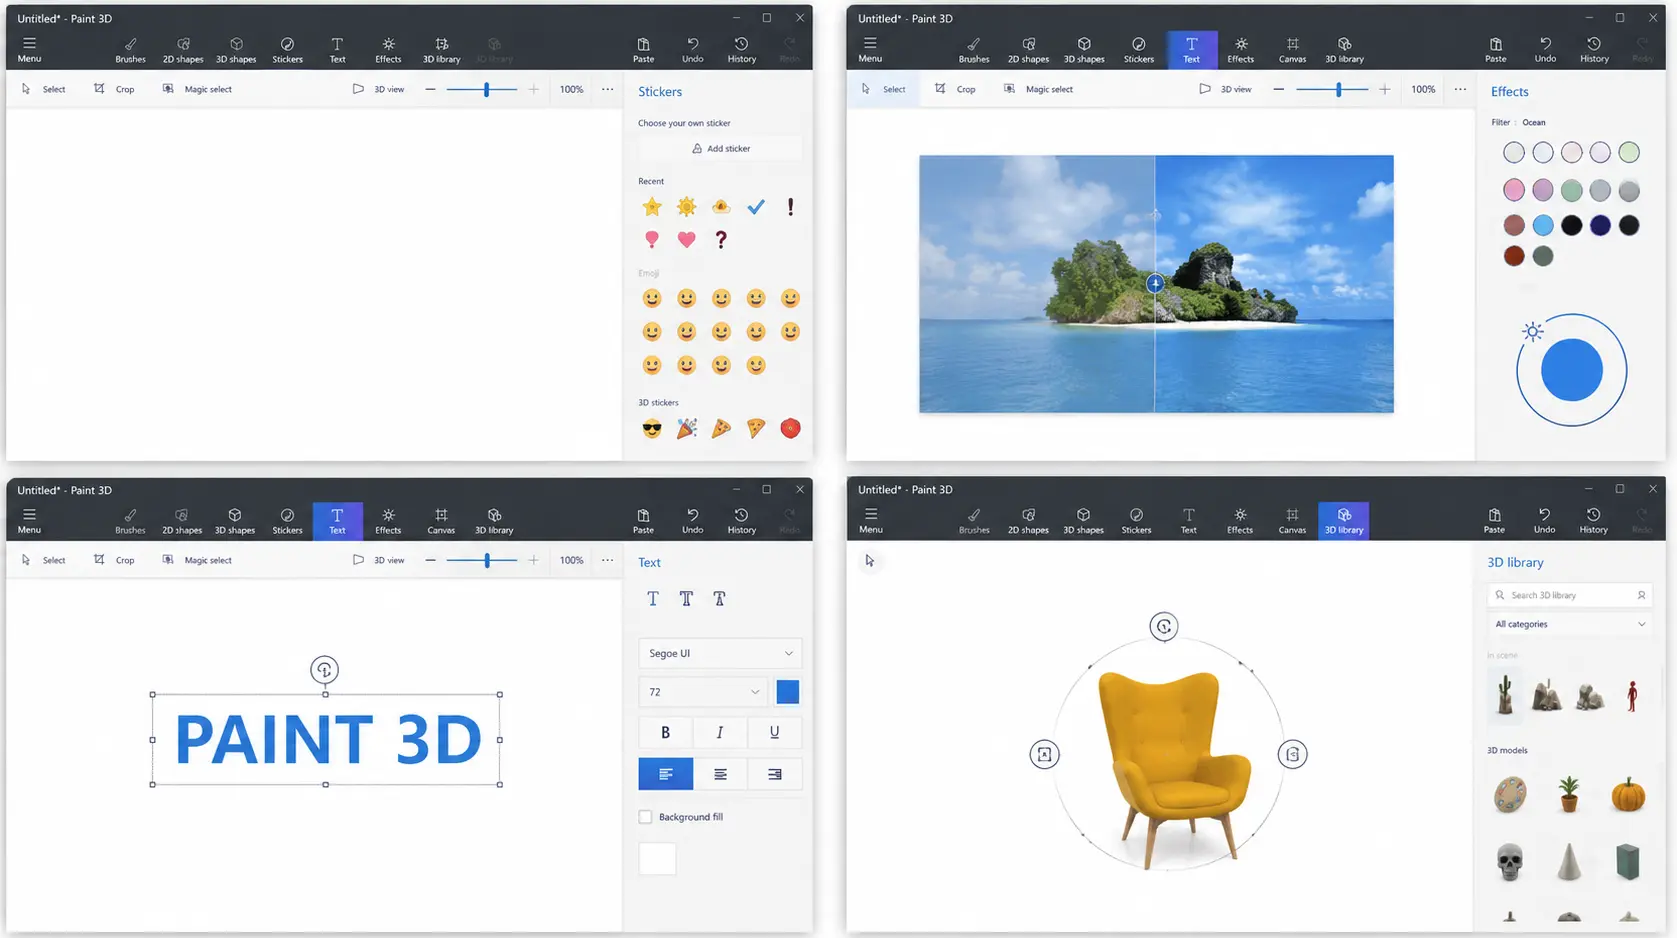Click rotate handle above PAINT 3D text
This screenshot has width=1677, height=938.
click(x=324, y=670)
